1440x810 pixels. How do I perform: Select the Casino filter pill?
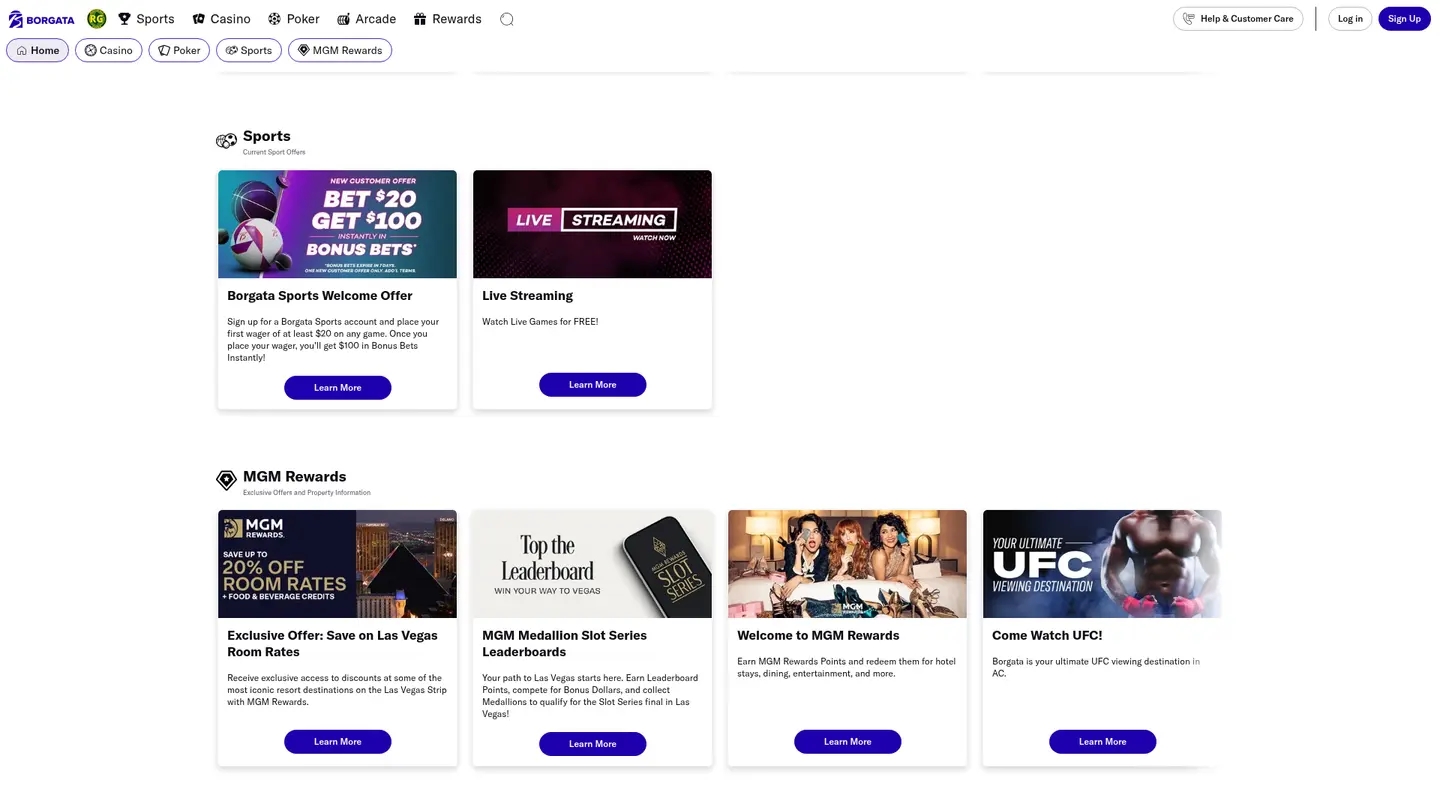tap(108, 50)
